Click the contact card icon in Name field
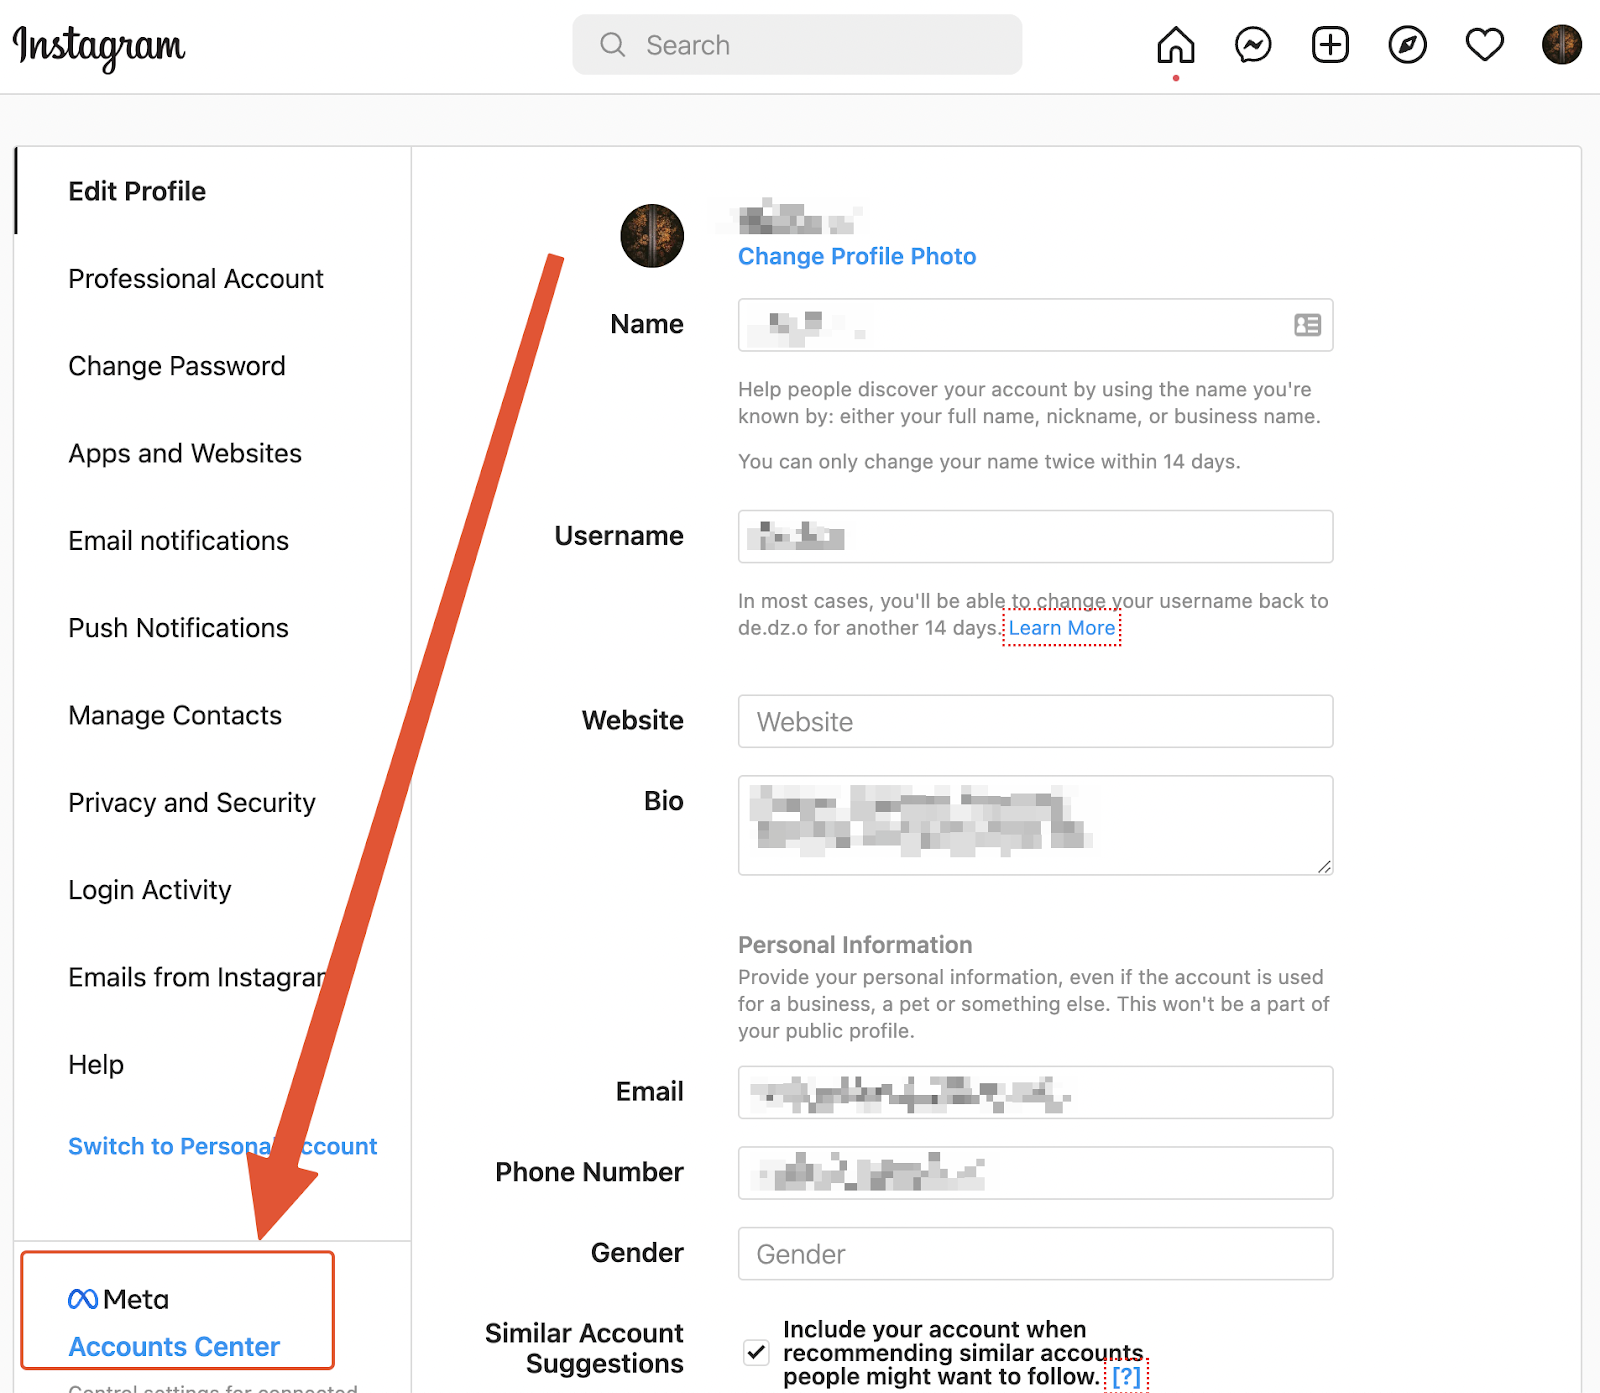Viewport: 1600px width, 1393px height. tap(1307, 325)
